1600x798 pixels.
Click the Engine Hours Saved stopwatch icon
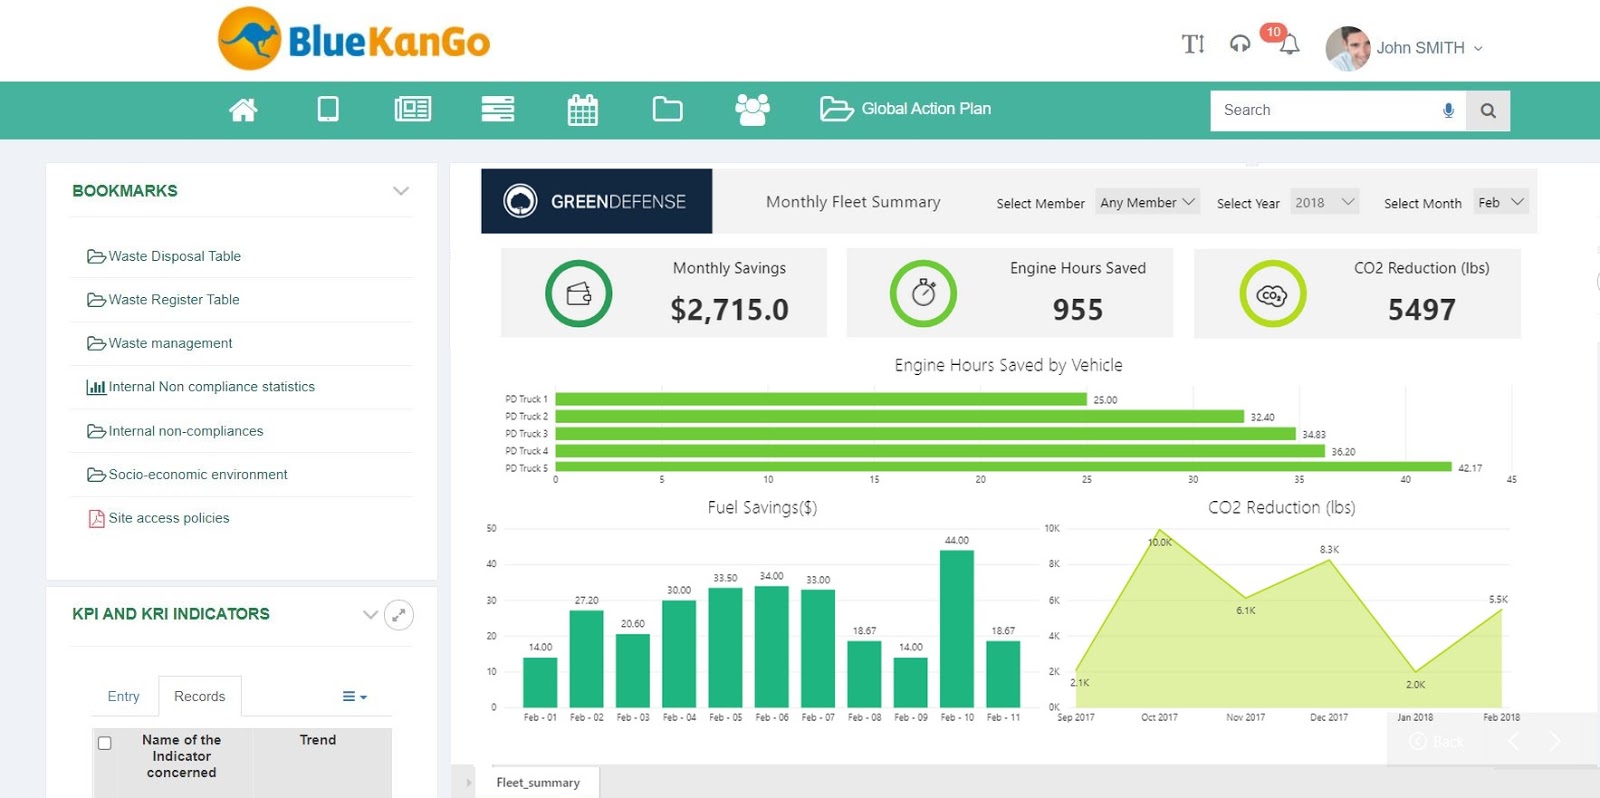pyautogui.click(x=923, y=293)
